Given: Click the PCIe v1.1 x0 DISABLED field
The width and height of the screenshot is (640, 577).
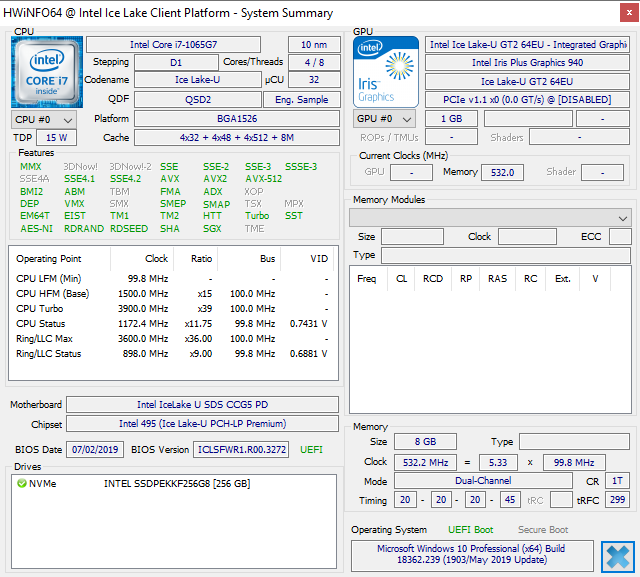Looking at the screenshot, I should pos(527,100).
